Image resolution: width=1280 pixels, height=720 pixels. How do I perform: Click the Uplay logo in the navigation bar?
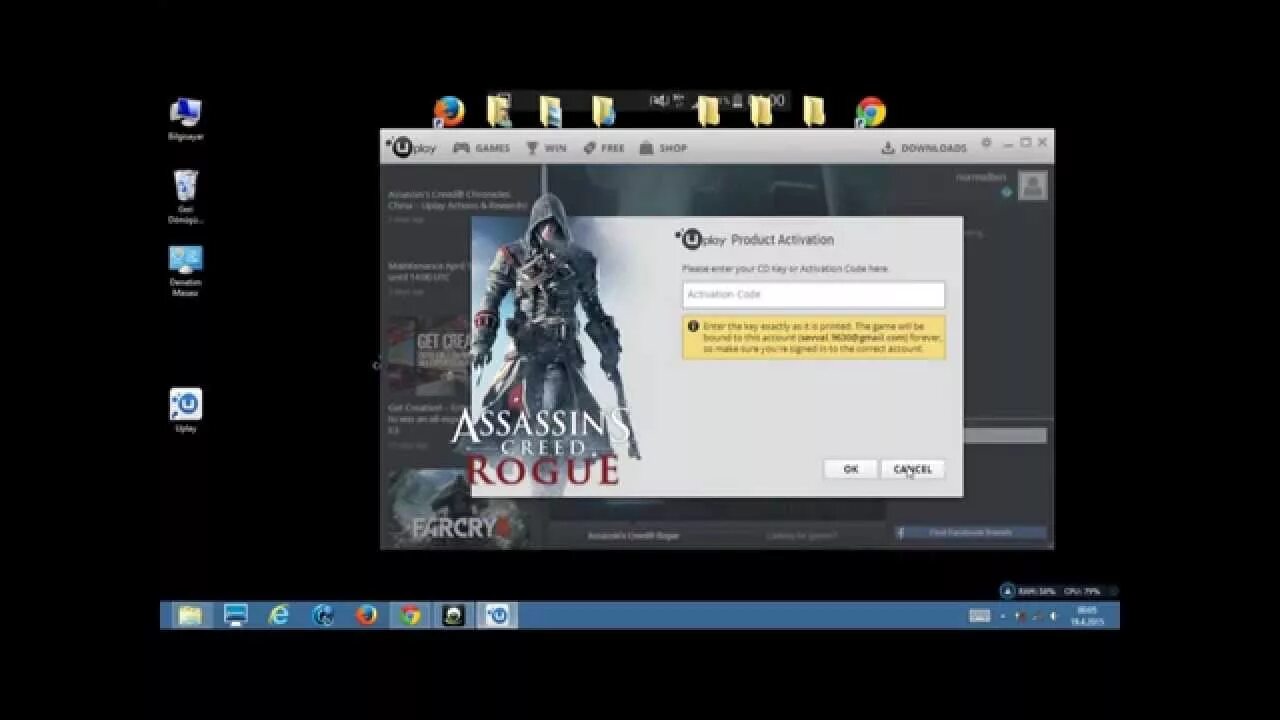(x=412, y=147)
